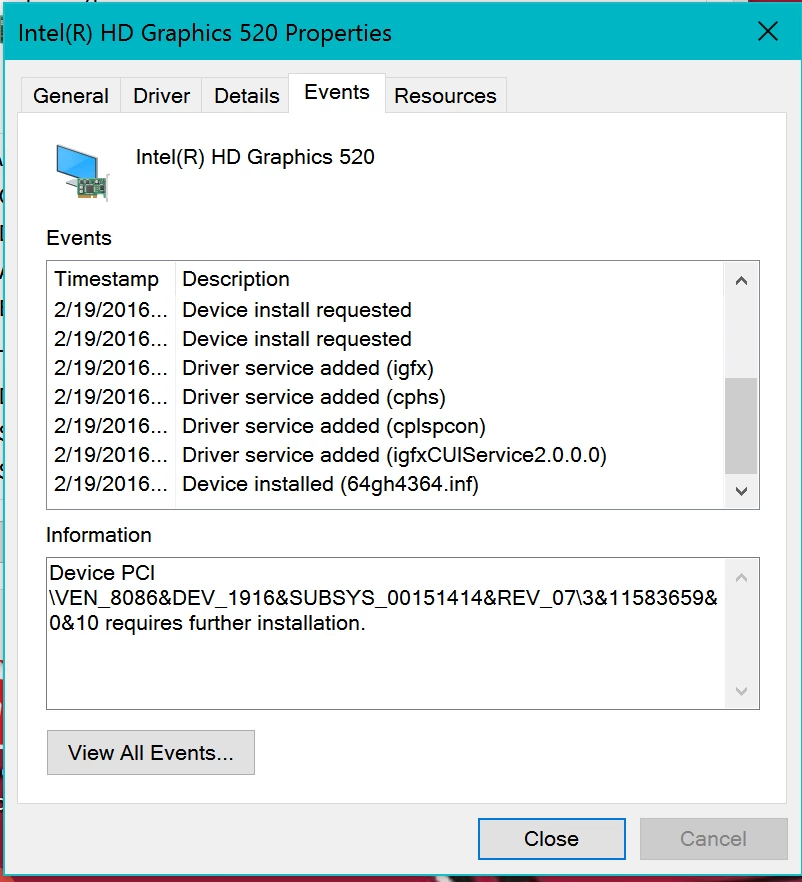Click the events list scroll down arrow
This screenshot has height=882, width=802.
pyautogui.click(x=741, y=491)
